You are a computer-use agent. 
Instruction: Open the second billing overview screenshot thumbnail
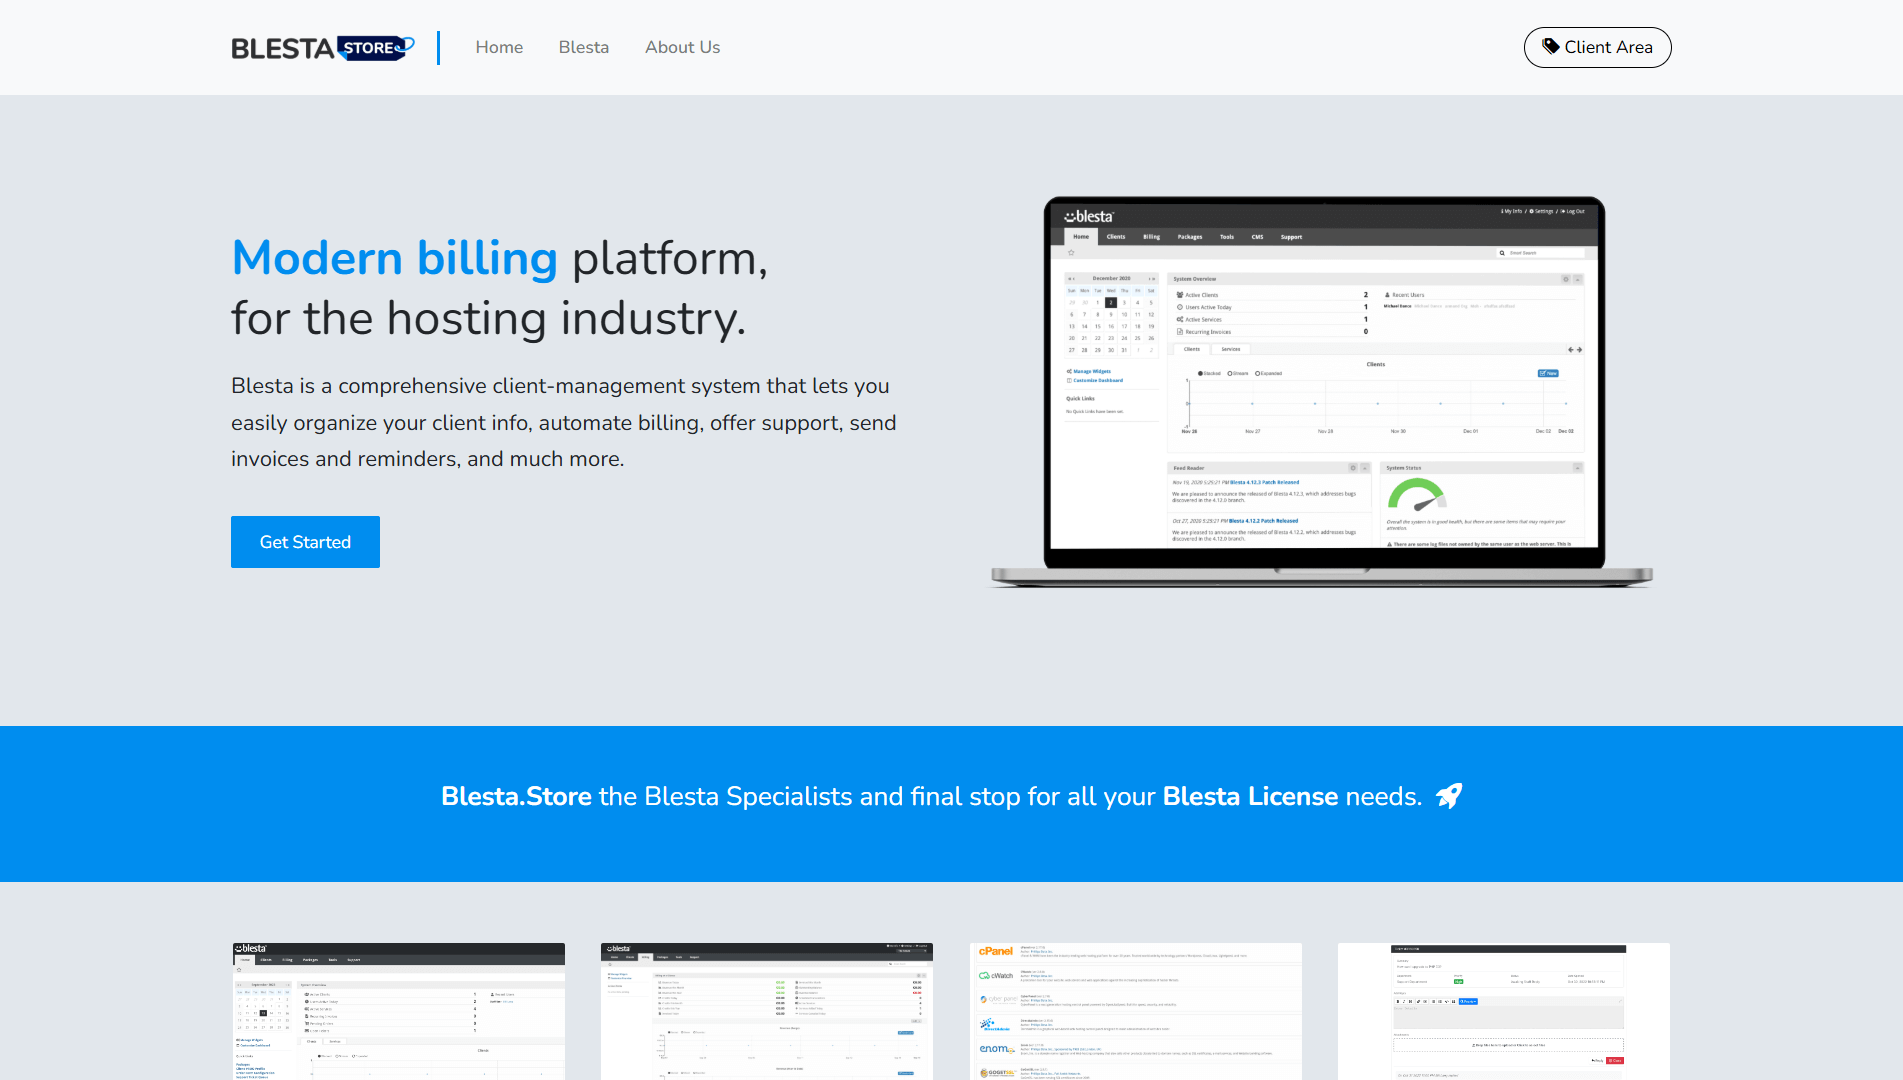(766, 1010)
